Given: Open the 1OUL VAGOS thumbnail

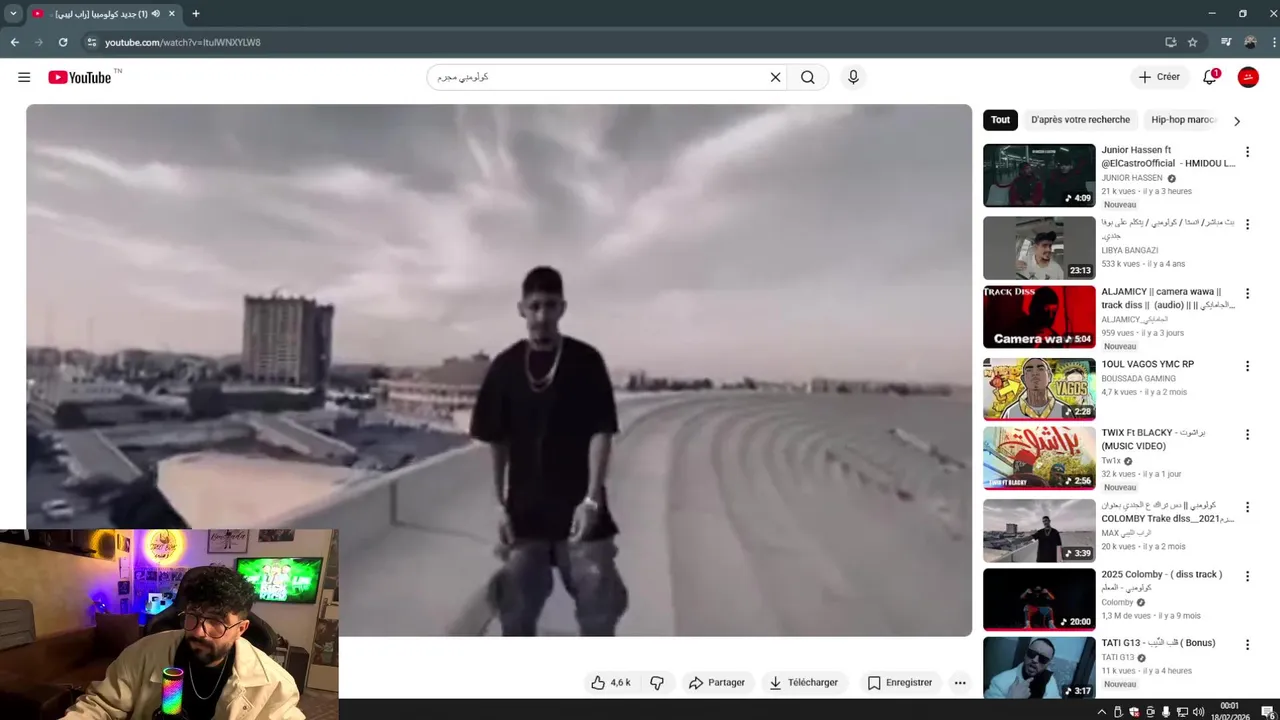Looking at the screenshot, I should (1039, 389).
